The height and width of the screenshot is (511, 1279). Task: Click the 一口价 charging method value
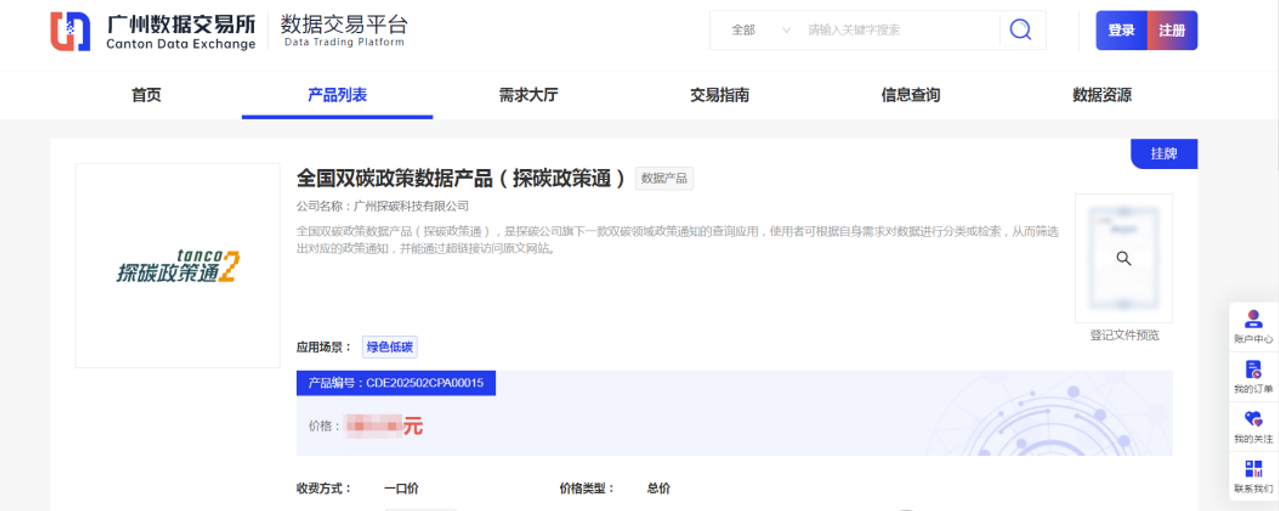click(401, 488)
